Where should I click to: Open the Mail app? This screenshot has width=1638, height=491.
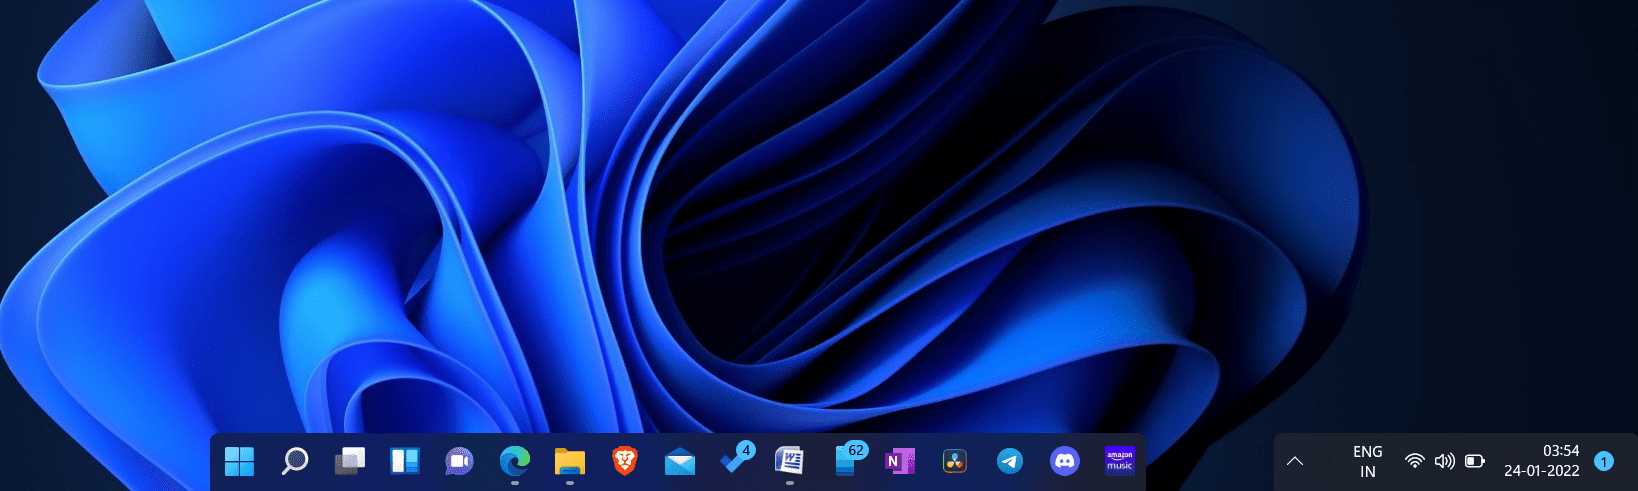[x=679, y=461]
